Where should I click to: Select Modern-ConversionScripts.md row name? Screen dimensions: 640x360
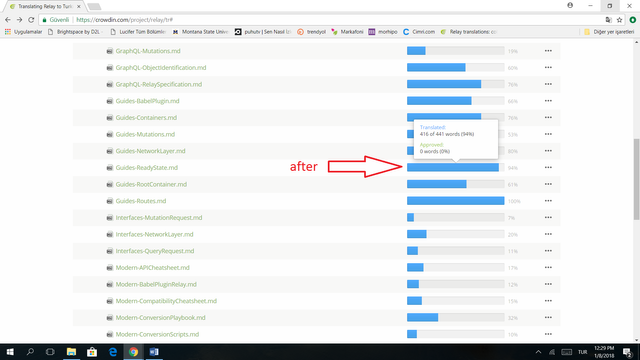coord(157,334)
